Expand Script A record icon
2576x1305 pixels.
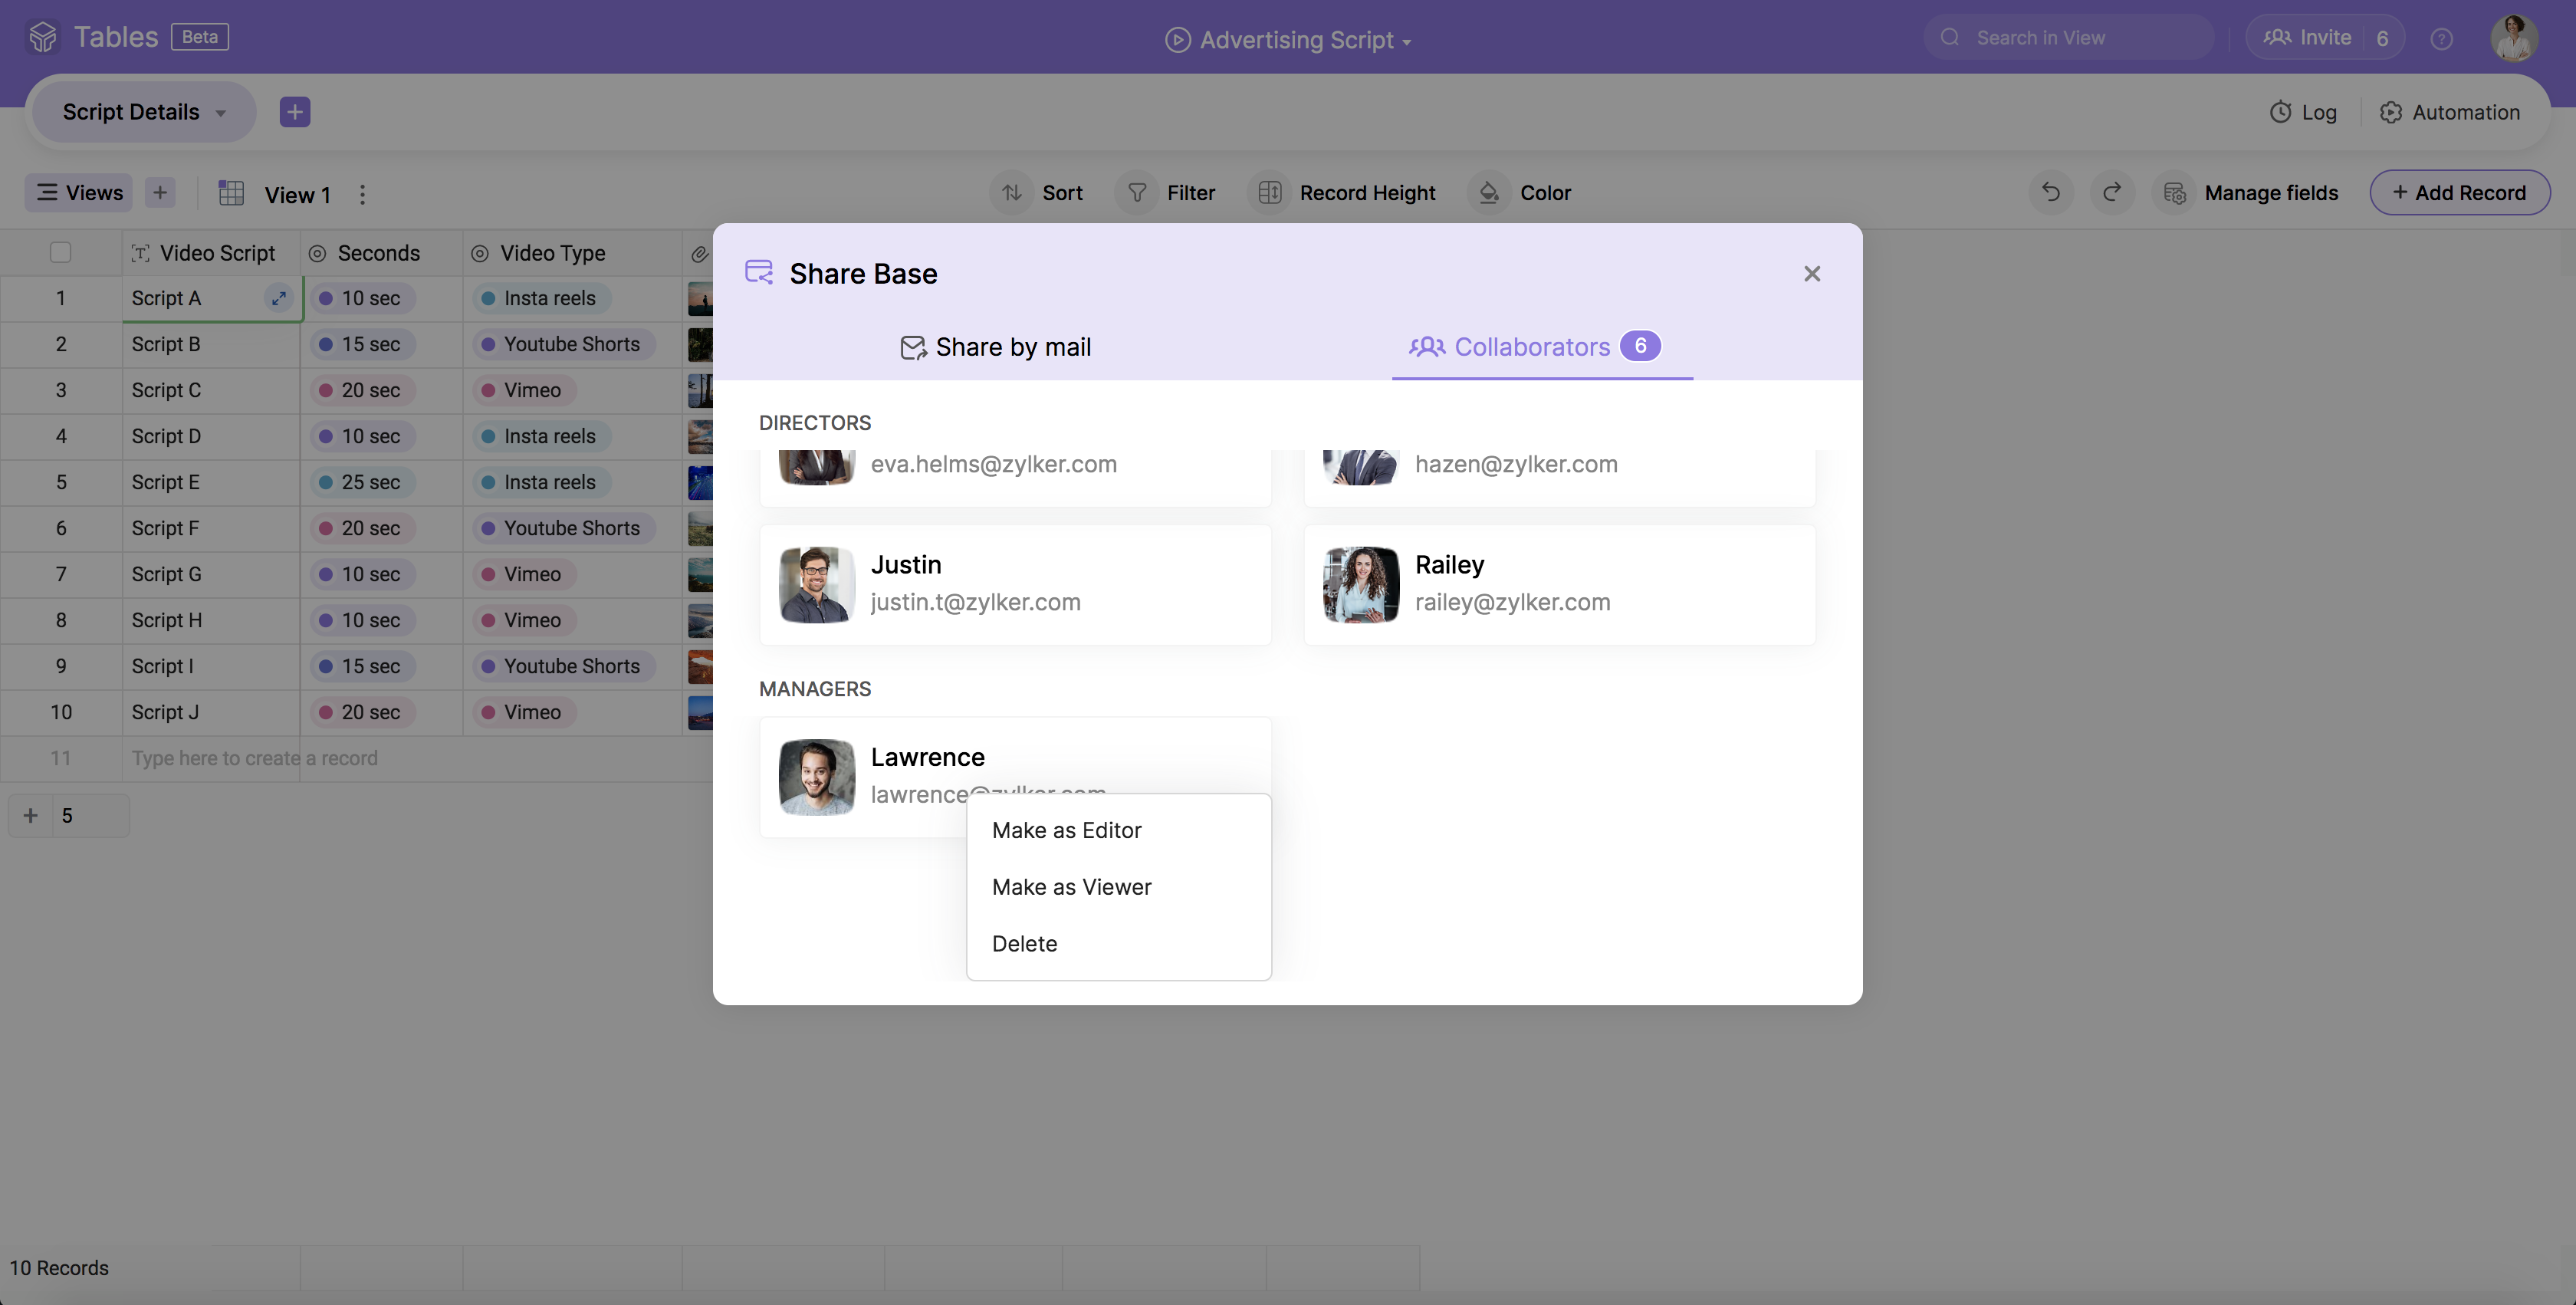click(279, 298)
